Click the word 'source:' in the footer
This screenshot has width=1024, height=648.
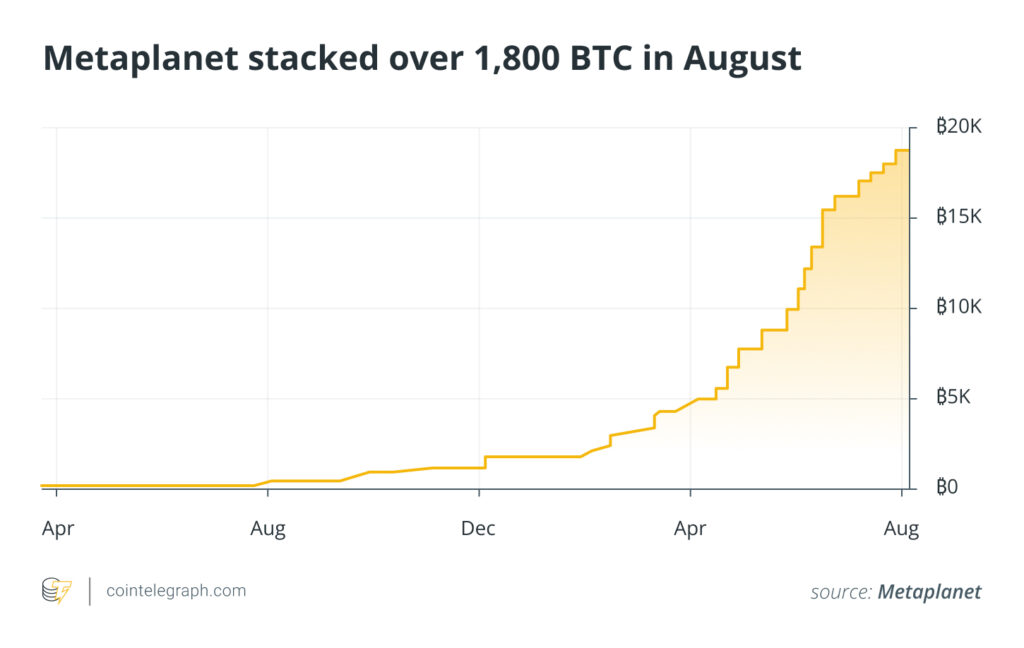841,592
